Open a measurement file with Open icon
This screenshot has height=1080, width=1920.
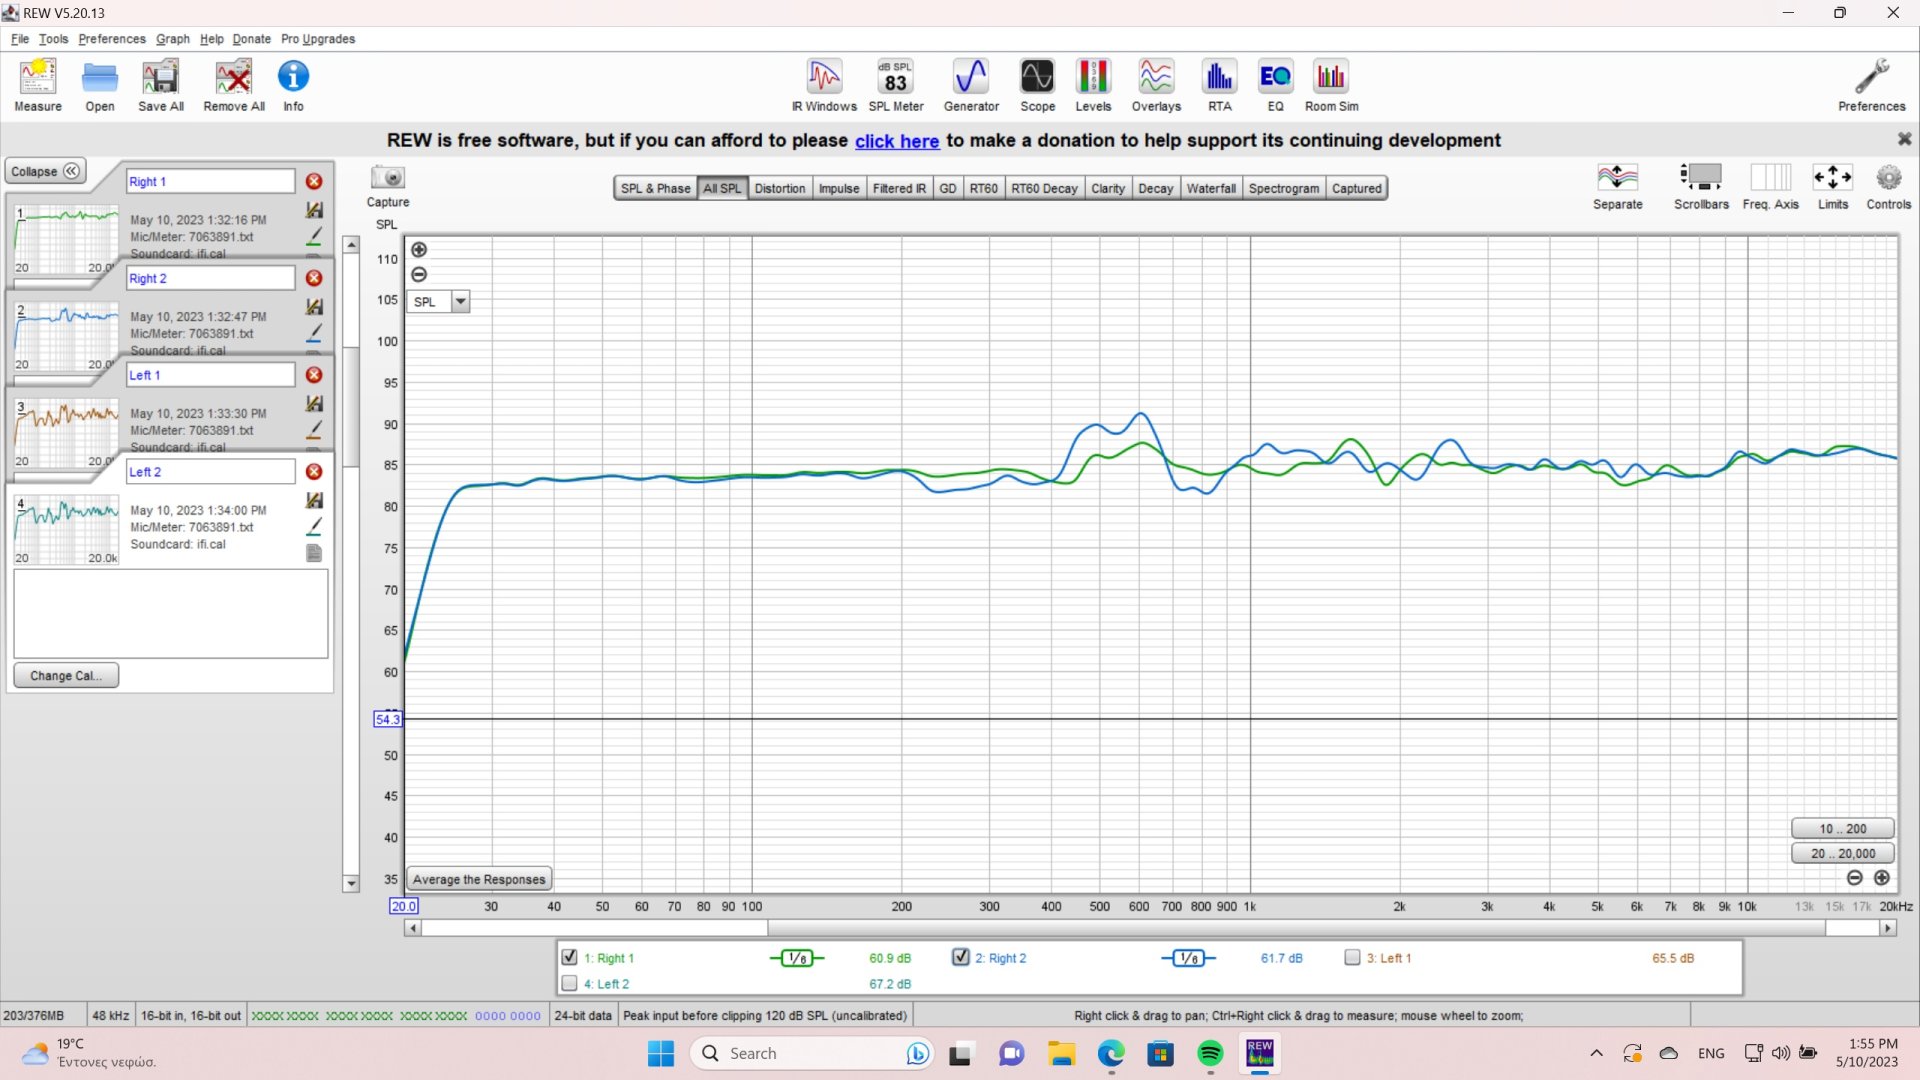click(100, 85)
